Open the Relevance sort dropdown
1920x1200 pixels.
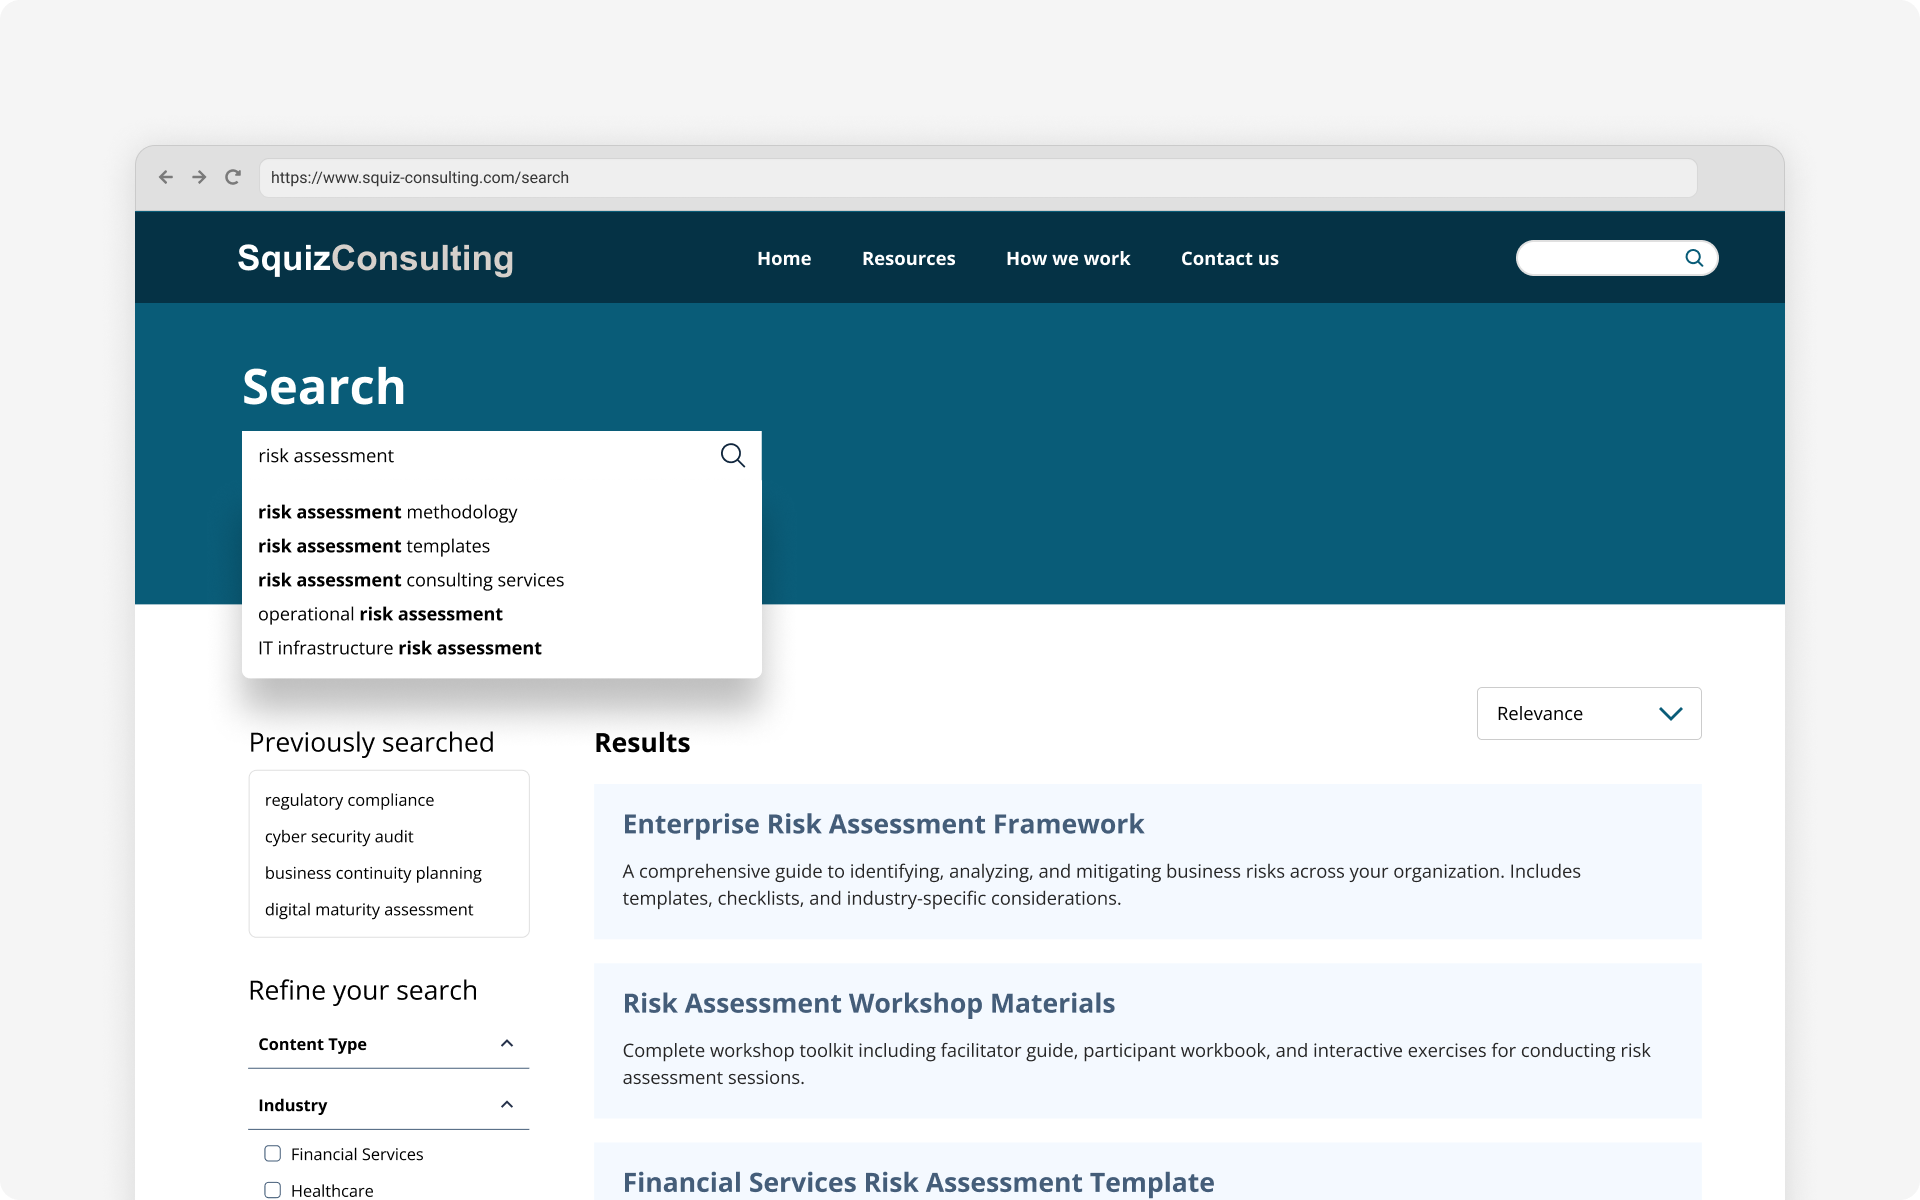1589,714
